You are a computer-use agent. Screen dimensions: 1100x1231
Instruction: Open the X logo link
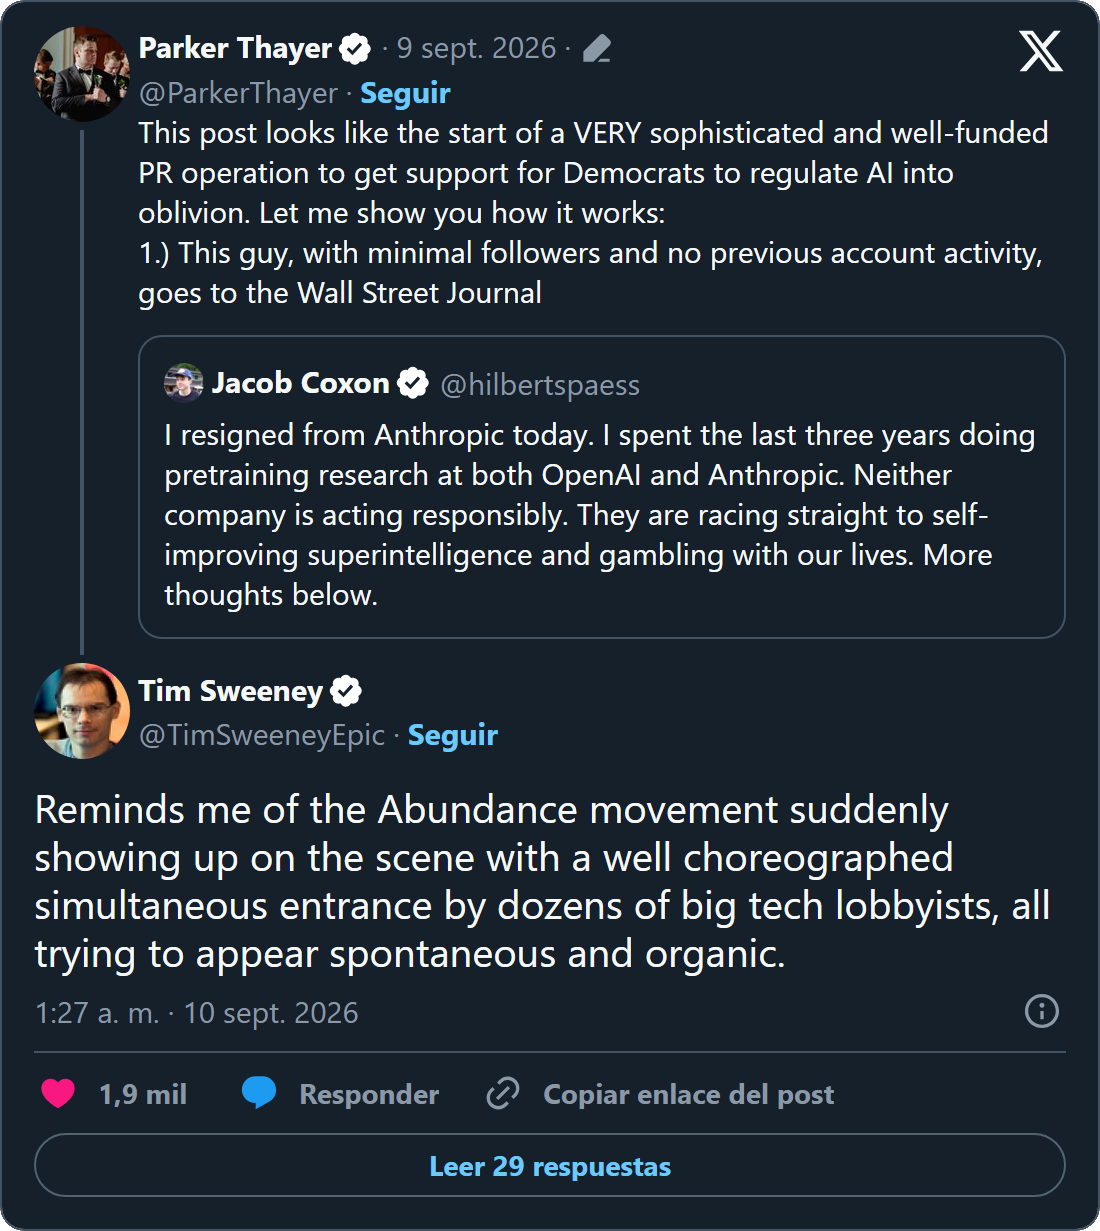pos(1041,50)
